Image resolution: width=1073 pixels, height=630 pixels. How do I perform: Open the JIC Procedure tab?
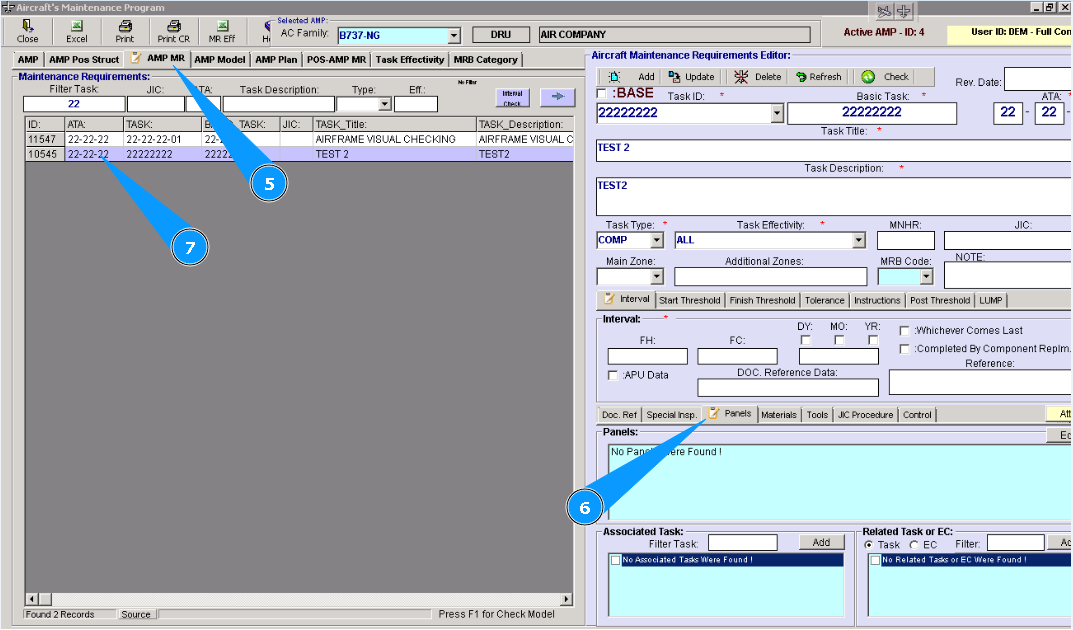(x=866, y=415)
